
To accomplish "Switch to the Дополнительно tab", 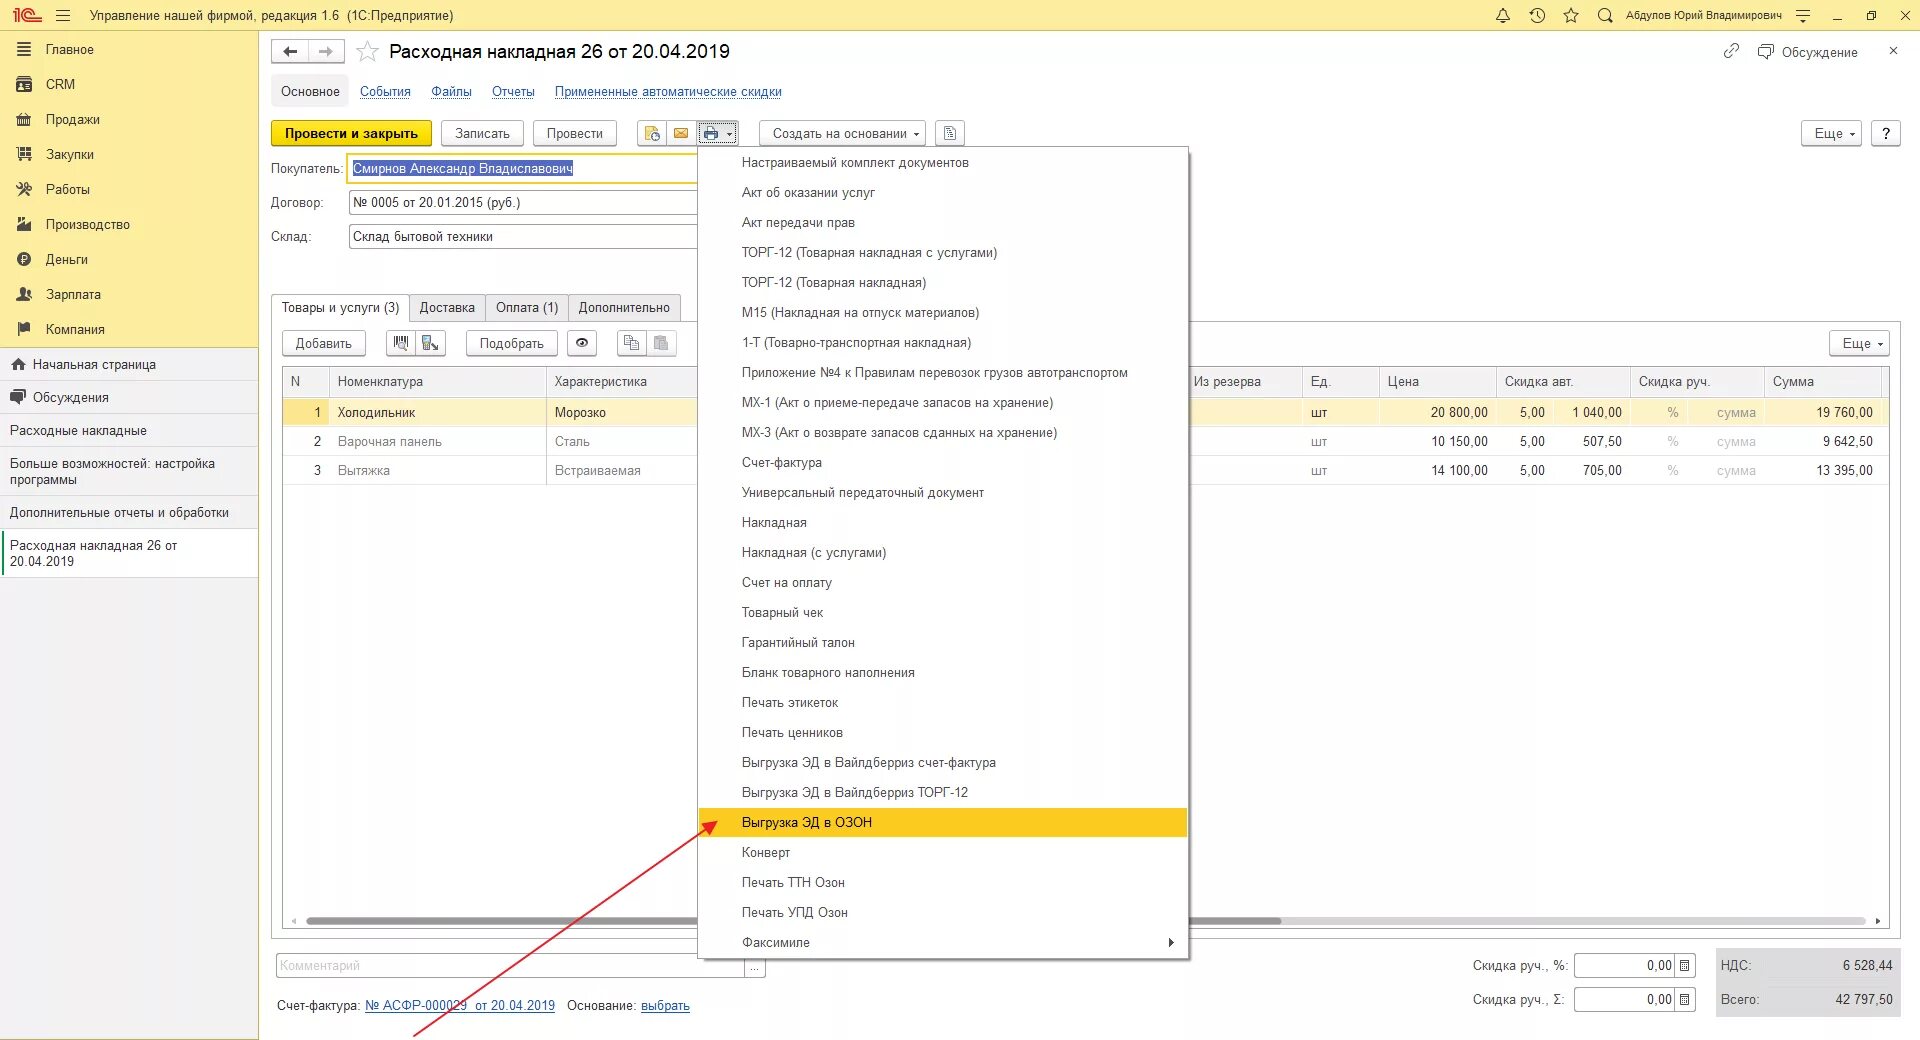I will [624, 307].
